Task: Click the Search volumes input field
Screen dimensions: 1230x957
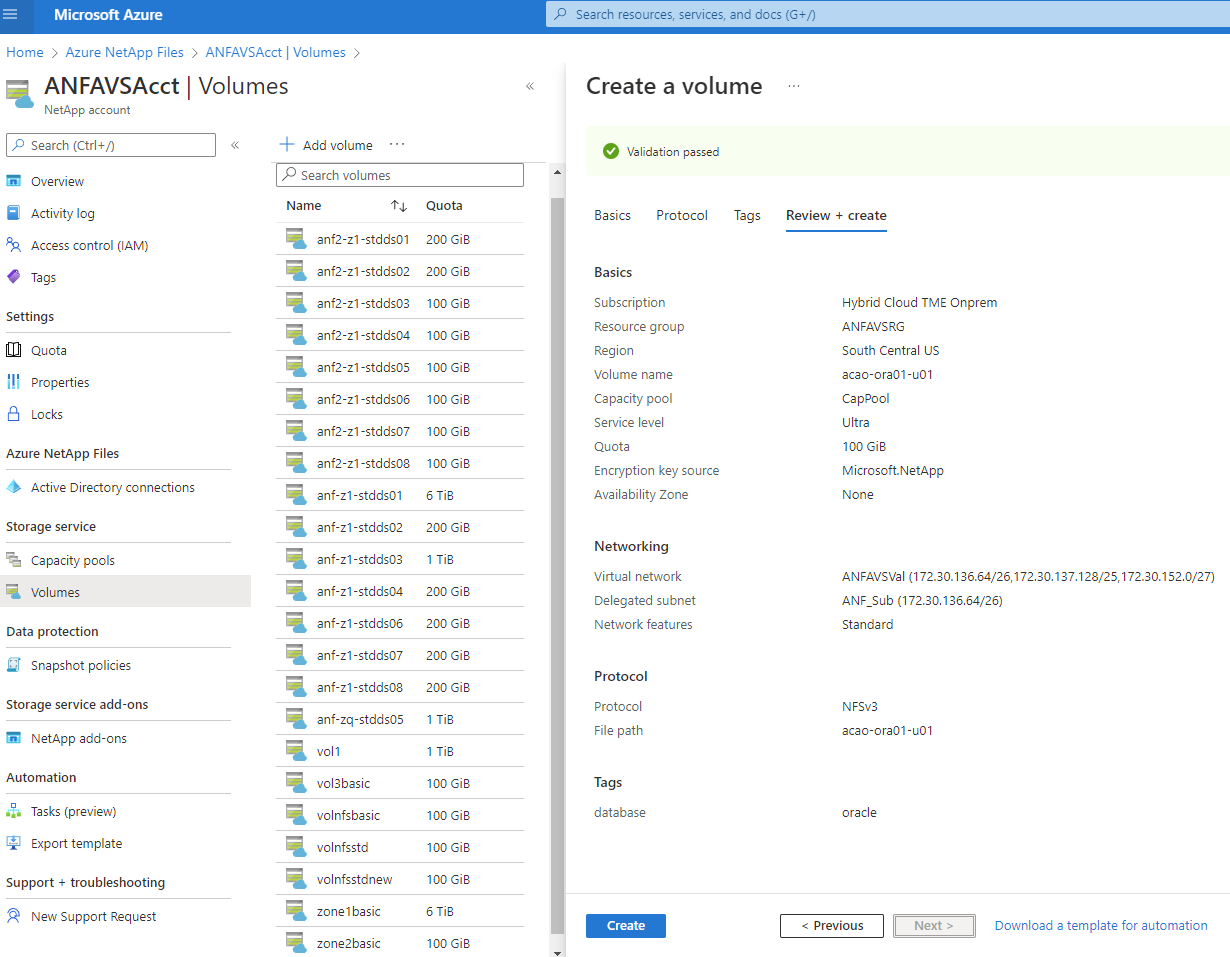Action: pyautogui.click(x=400, y=175)
